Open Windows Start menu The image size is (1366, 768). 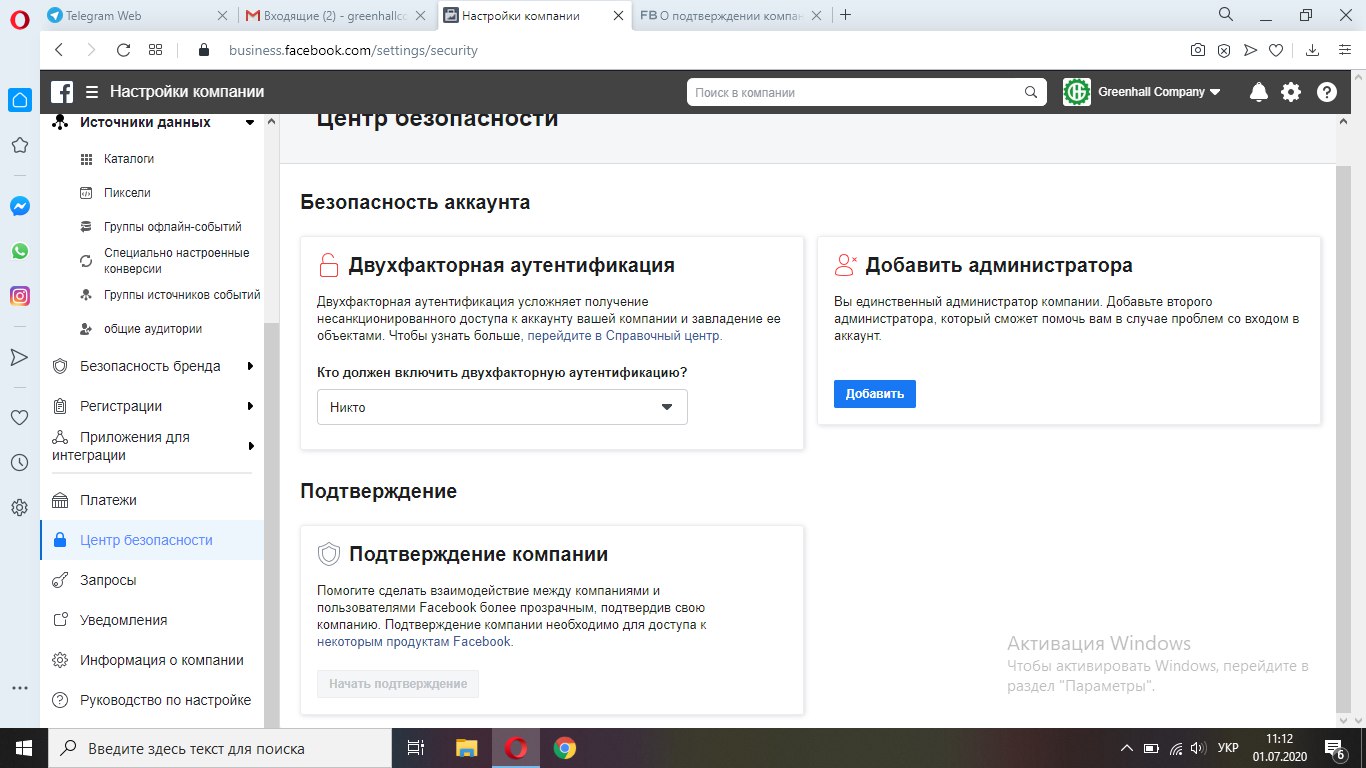pyautogui.click(x=24, y=748)
